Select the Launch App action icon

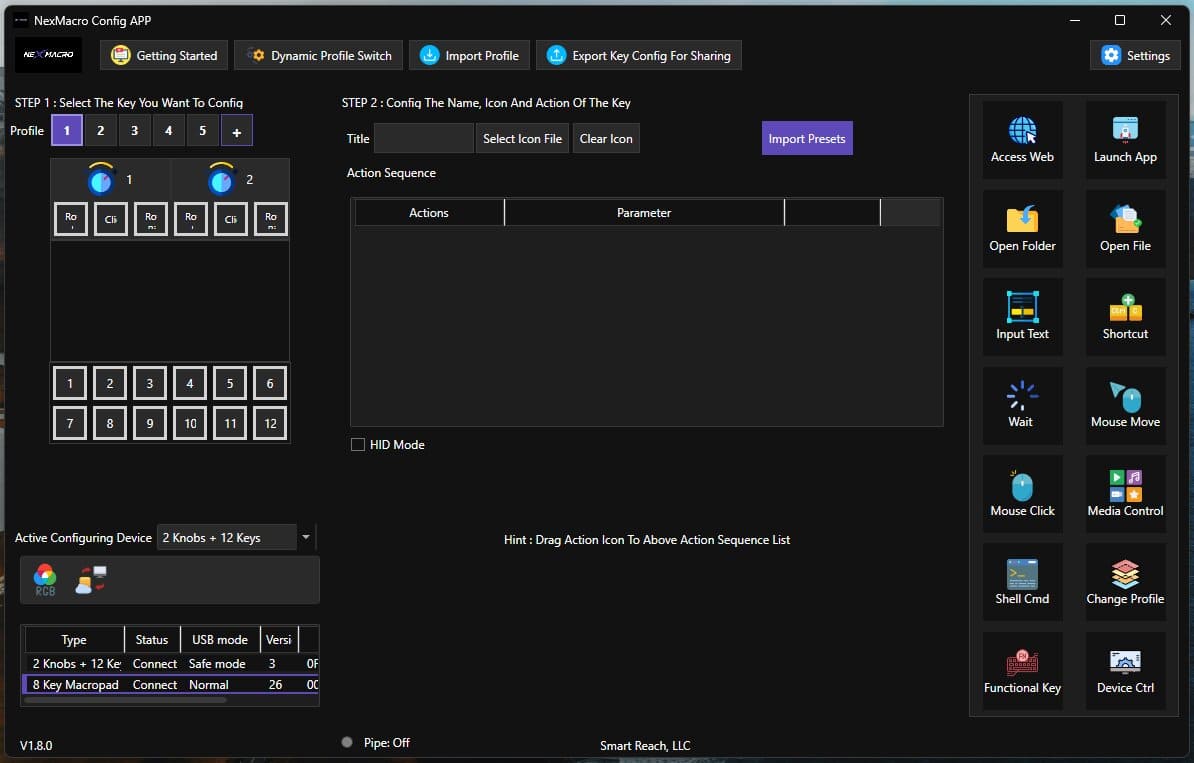point(1125,139)
